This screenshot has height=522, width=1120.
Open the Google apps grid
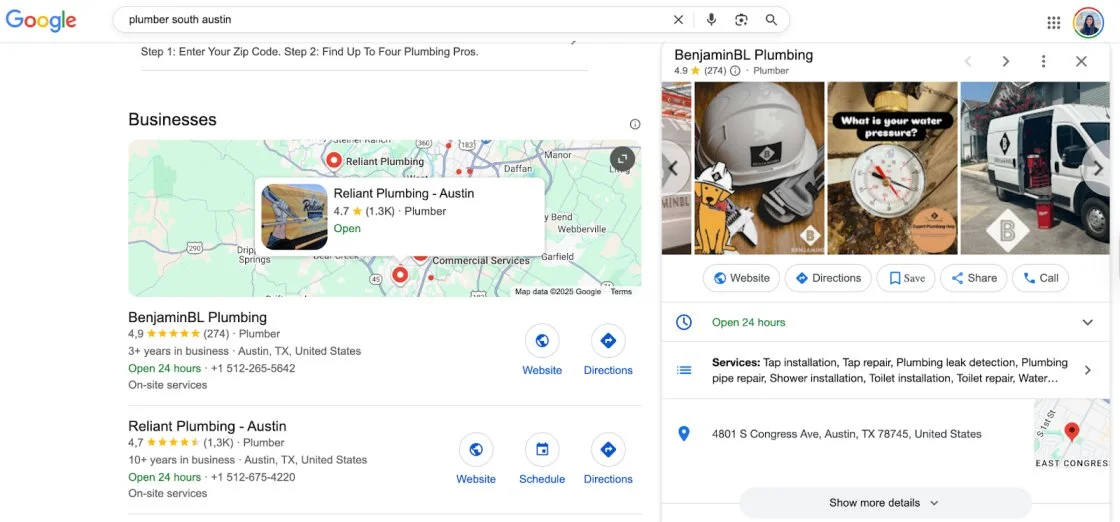tap(1054, 22)
